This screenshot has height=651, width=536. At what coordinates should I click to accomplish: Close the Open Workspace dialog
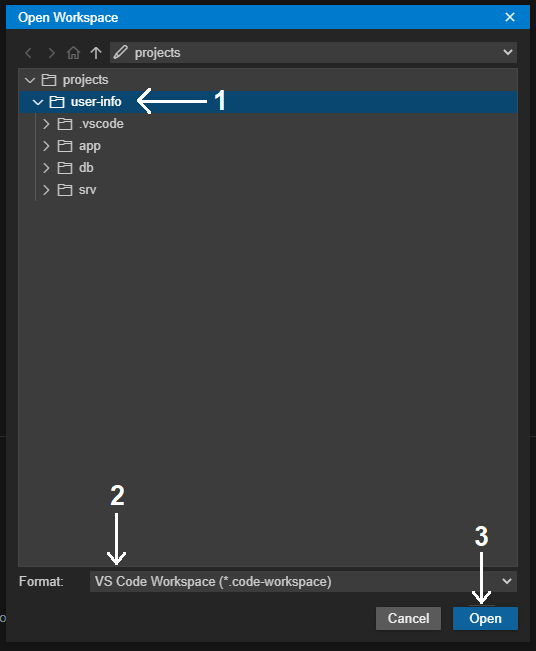click(510, 17)
